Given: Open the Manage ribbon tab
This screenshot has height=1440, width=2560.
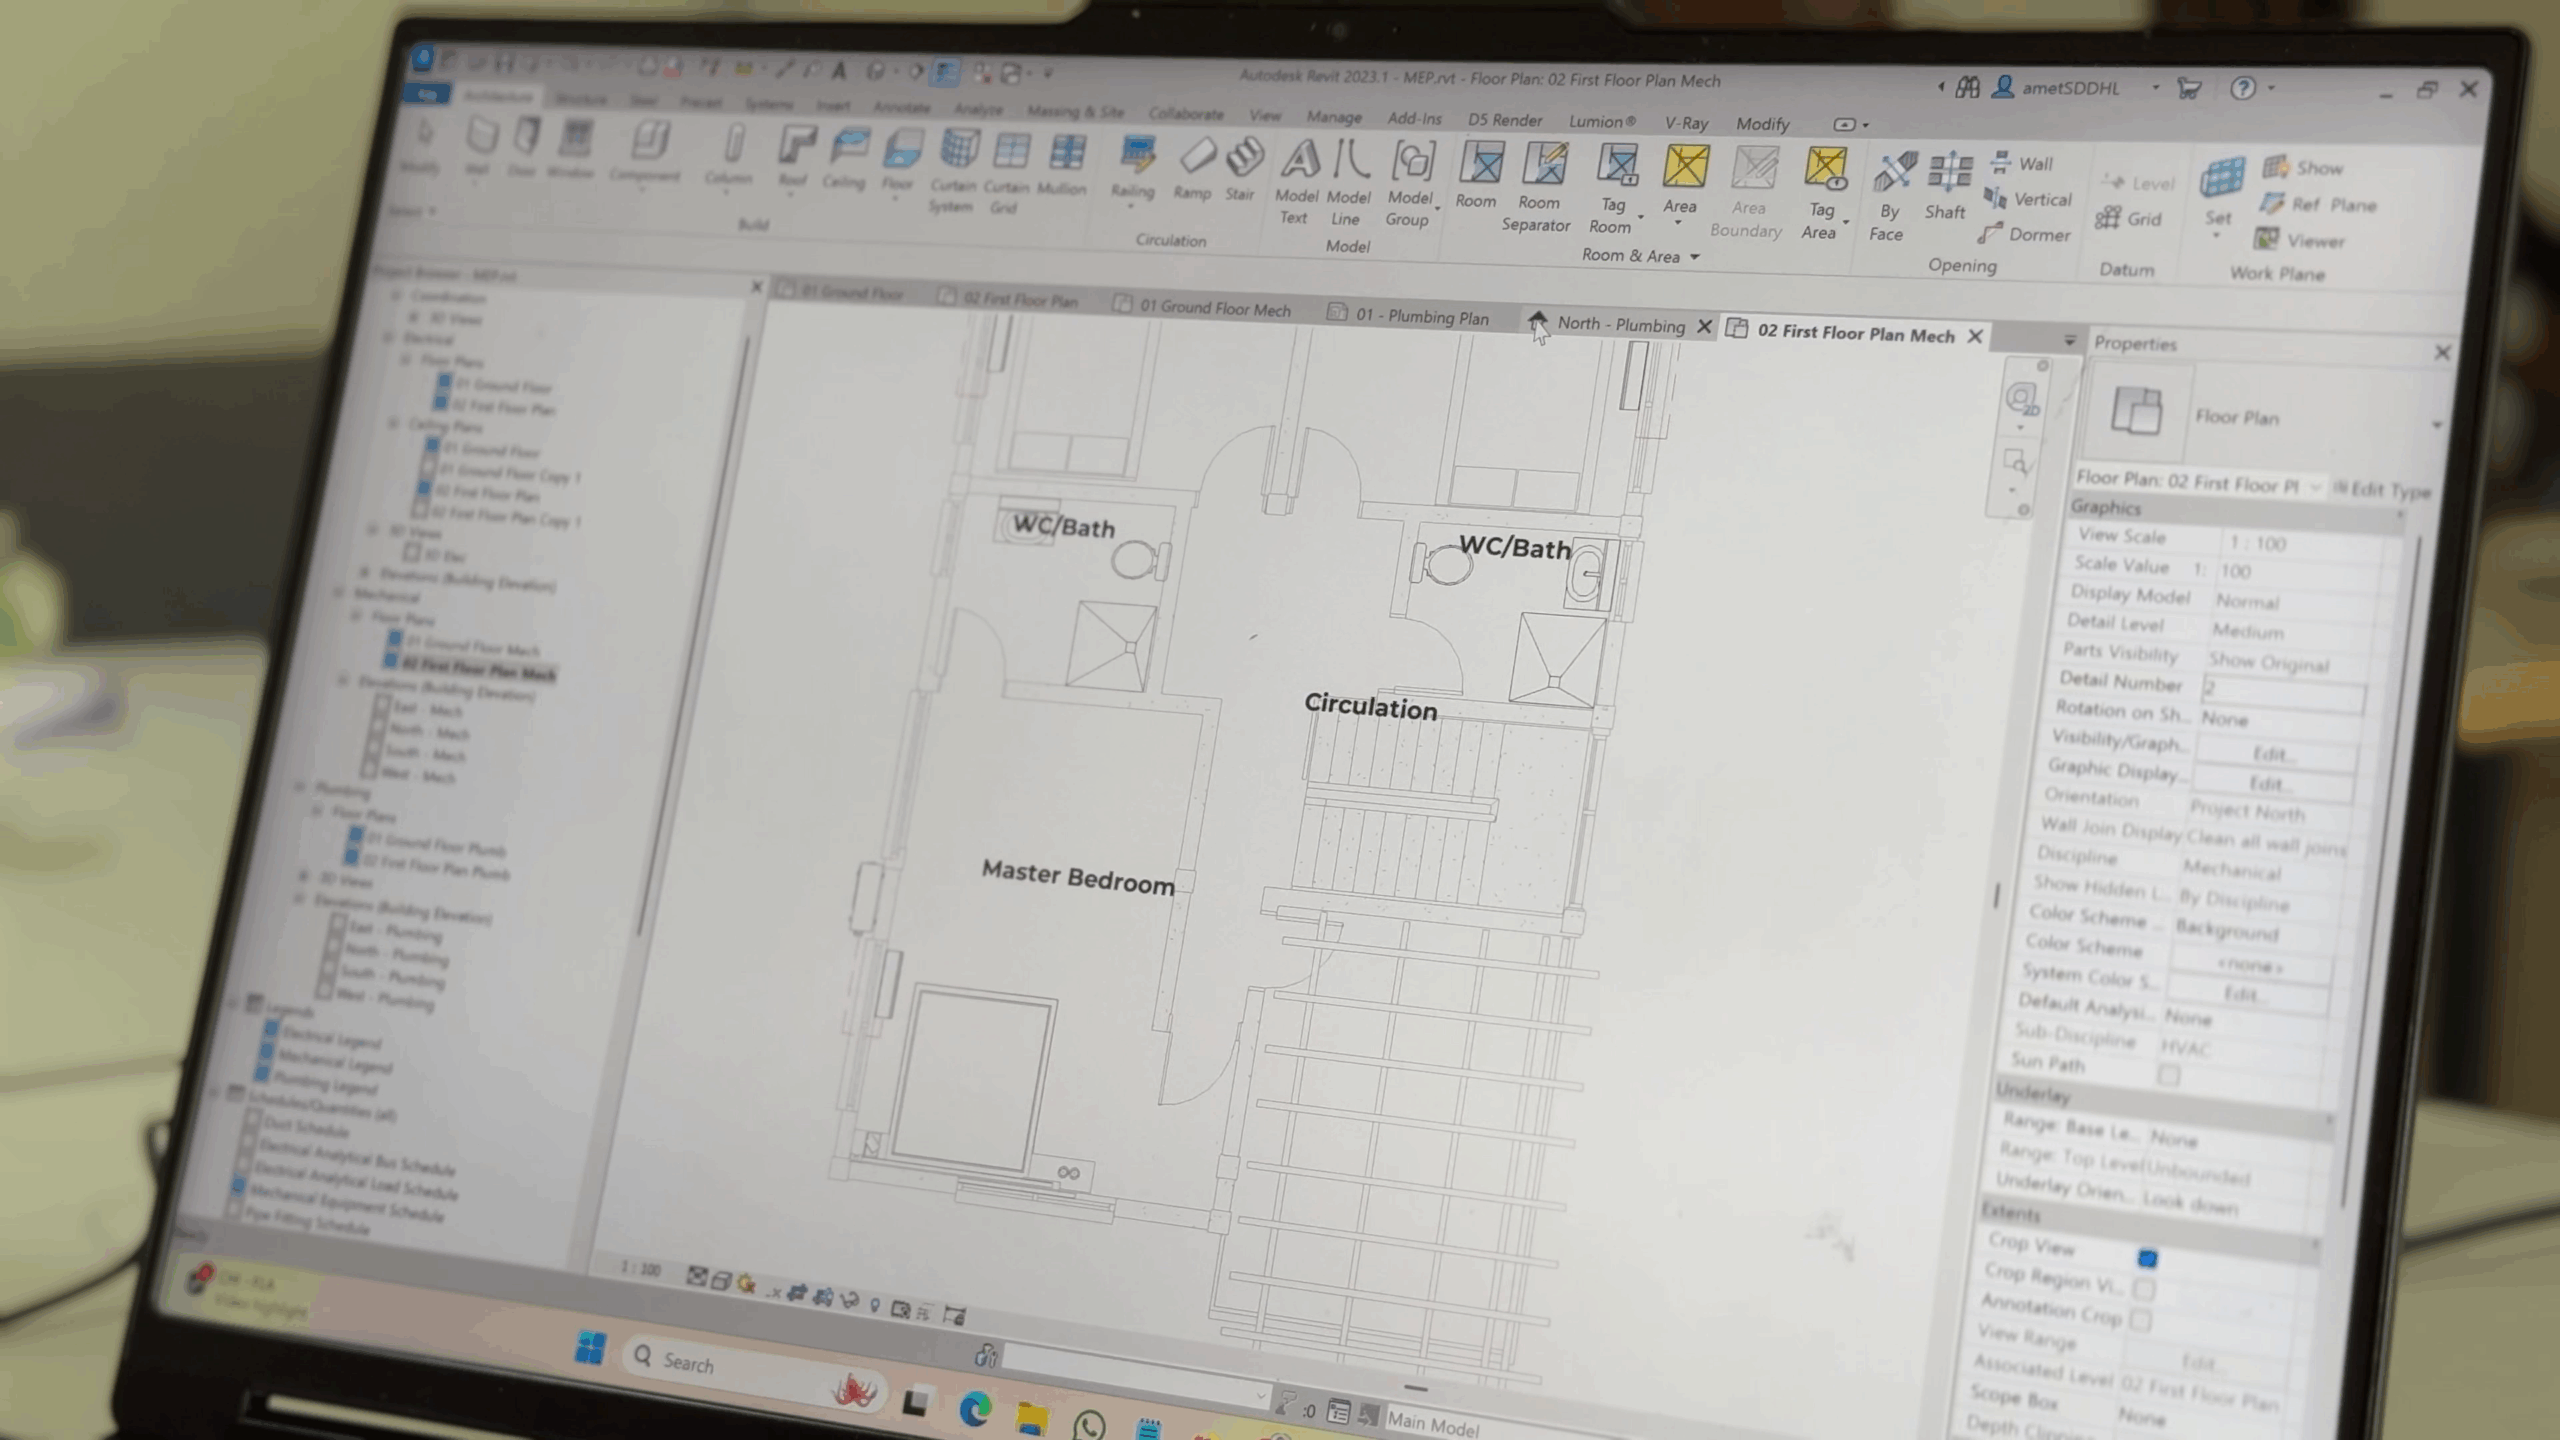Looking at the screenshot, I should pyautogui.click(x=1334, y=117).
